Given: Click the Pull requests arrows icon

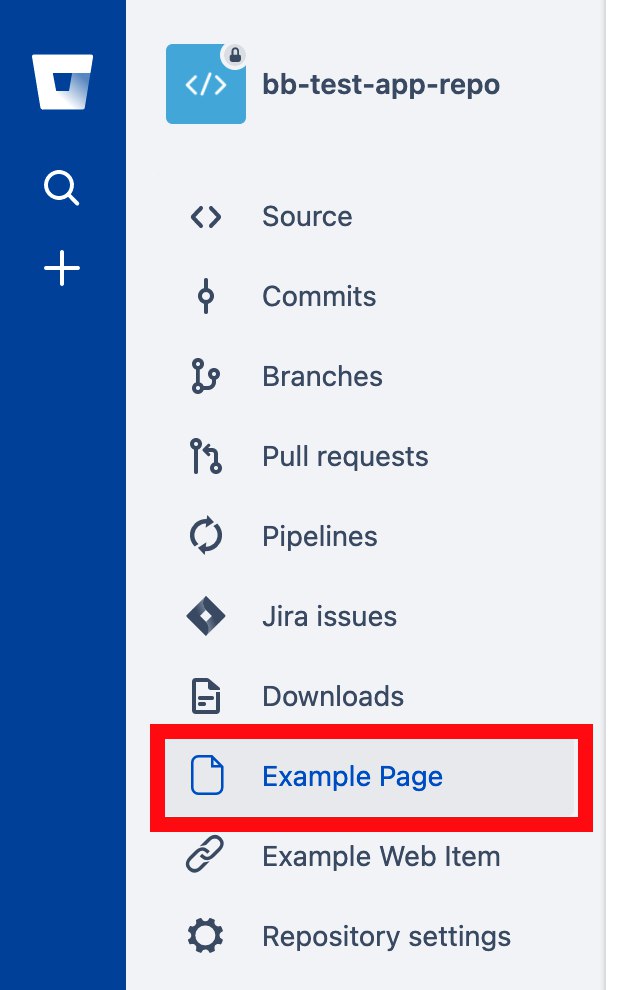Looking at the screenshot, I should click(206, 456).
